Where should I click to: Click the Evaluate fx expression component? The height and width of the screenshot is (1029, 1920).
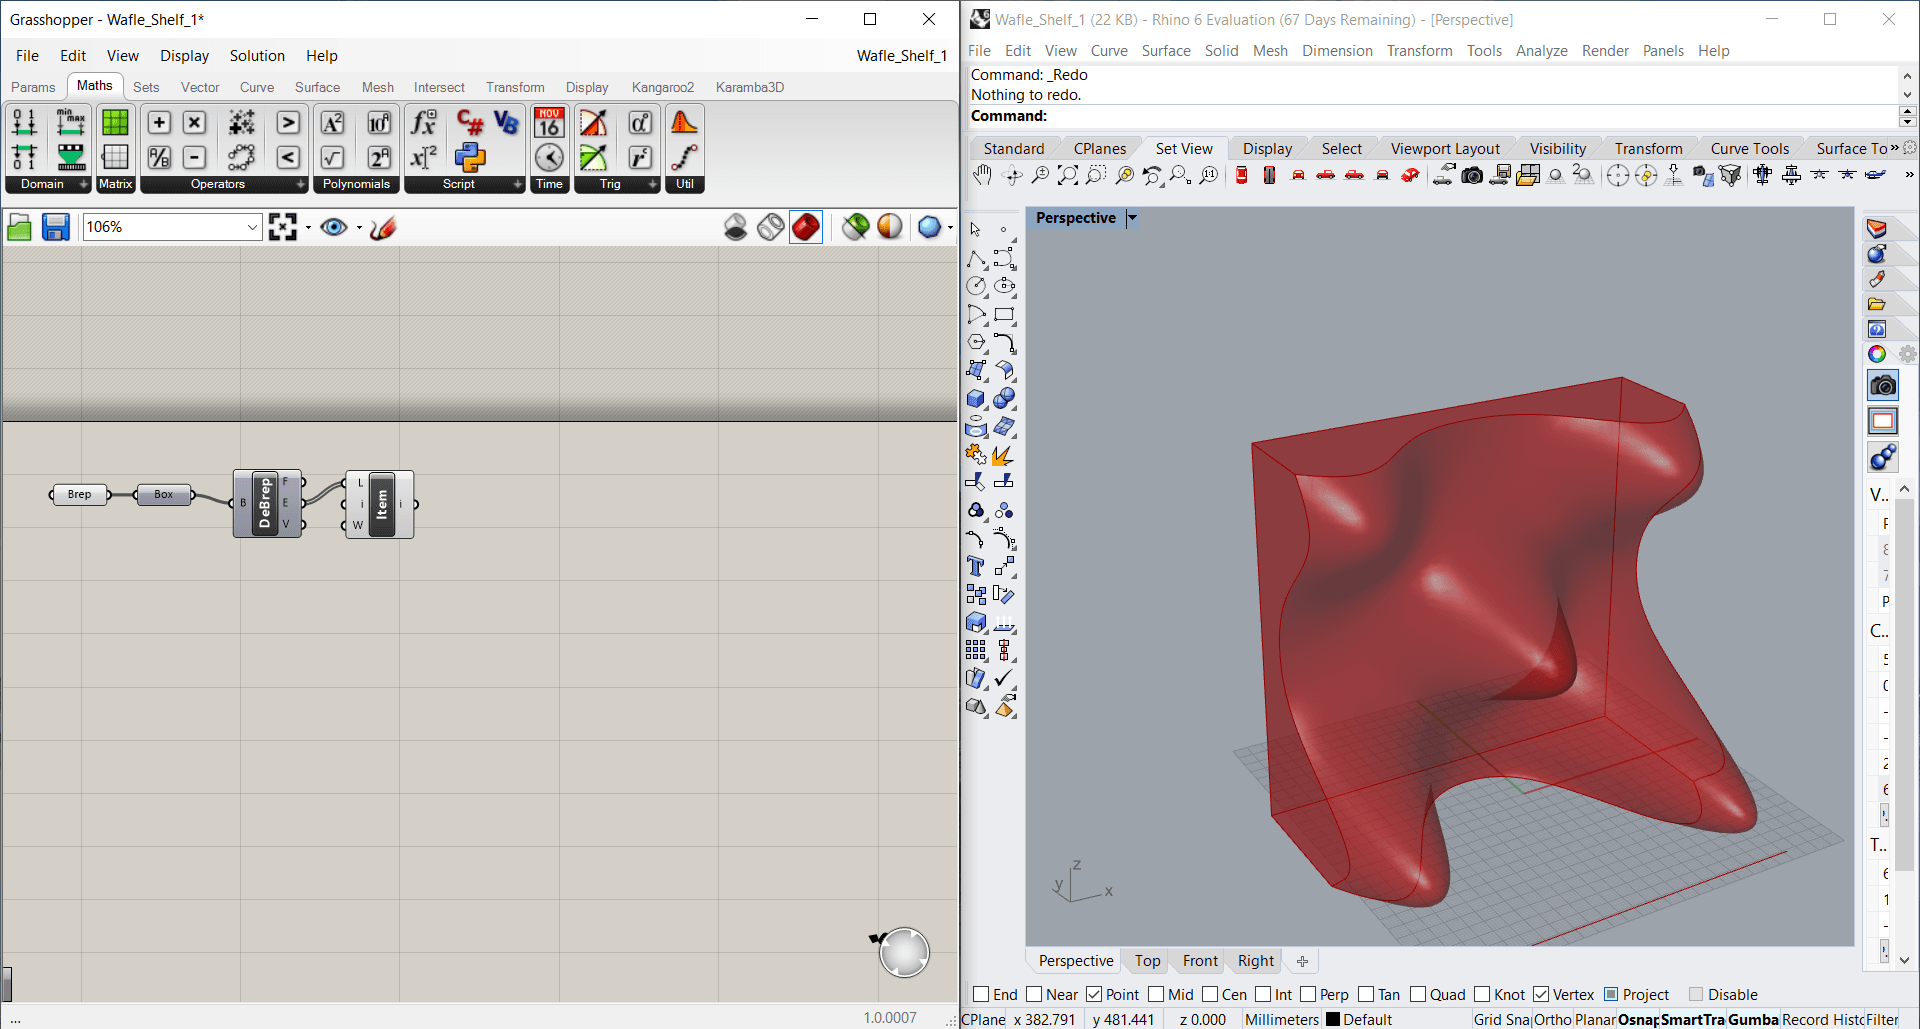pyautogui.click(x=424, y=122)
